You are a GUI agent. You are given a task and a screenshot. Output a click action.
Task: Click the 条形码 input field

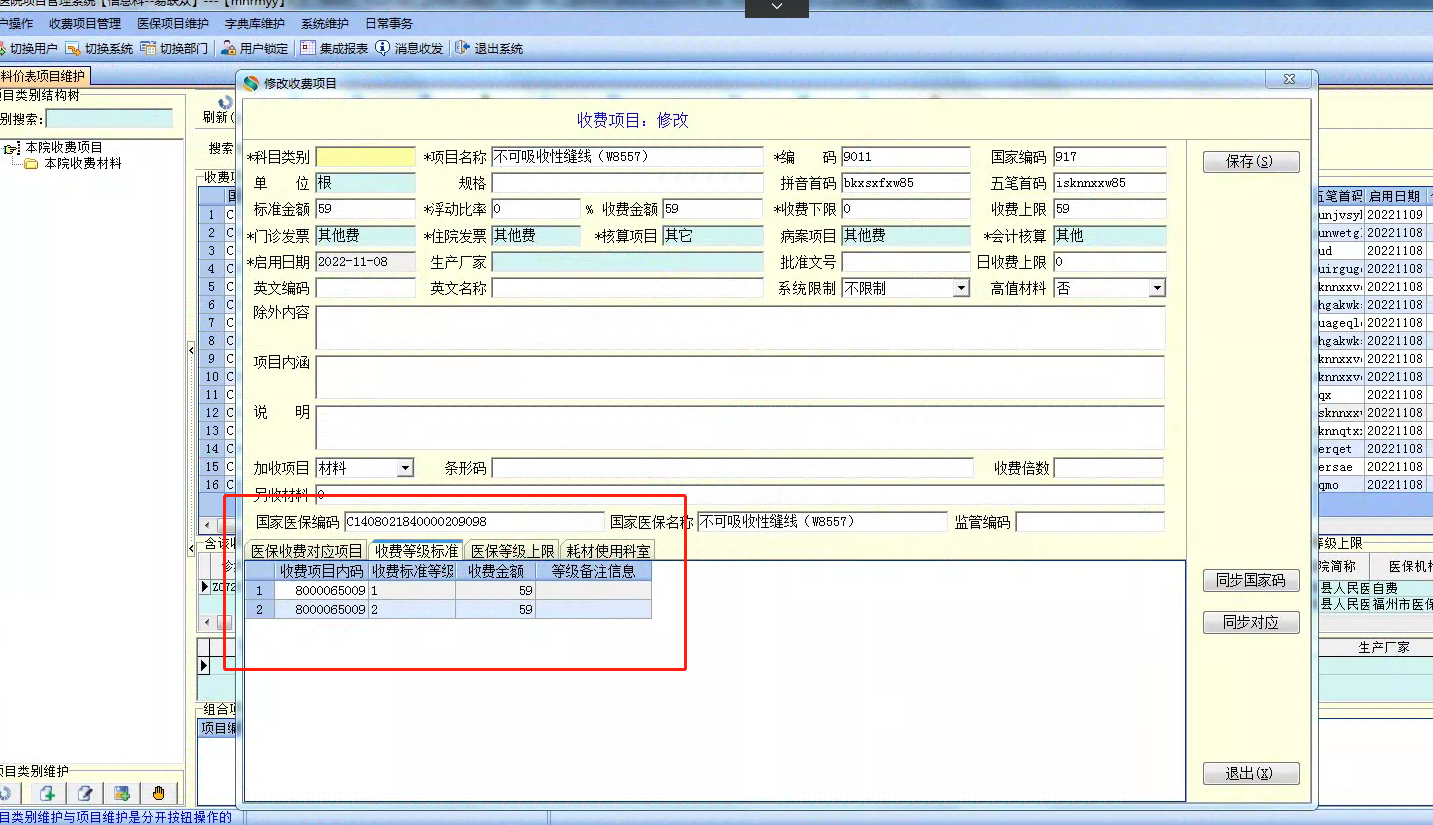point(732,468)
